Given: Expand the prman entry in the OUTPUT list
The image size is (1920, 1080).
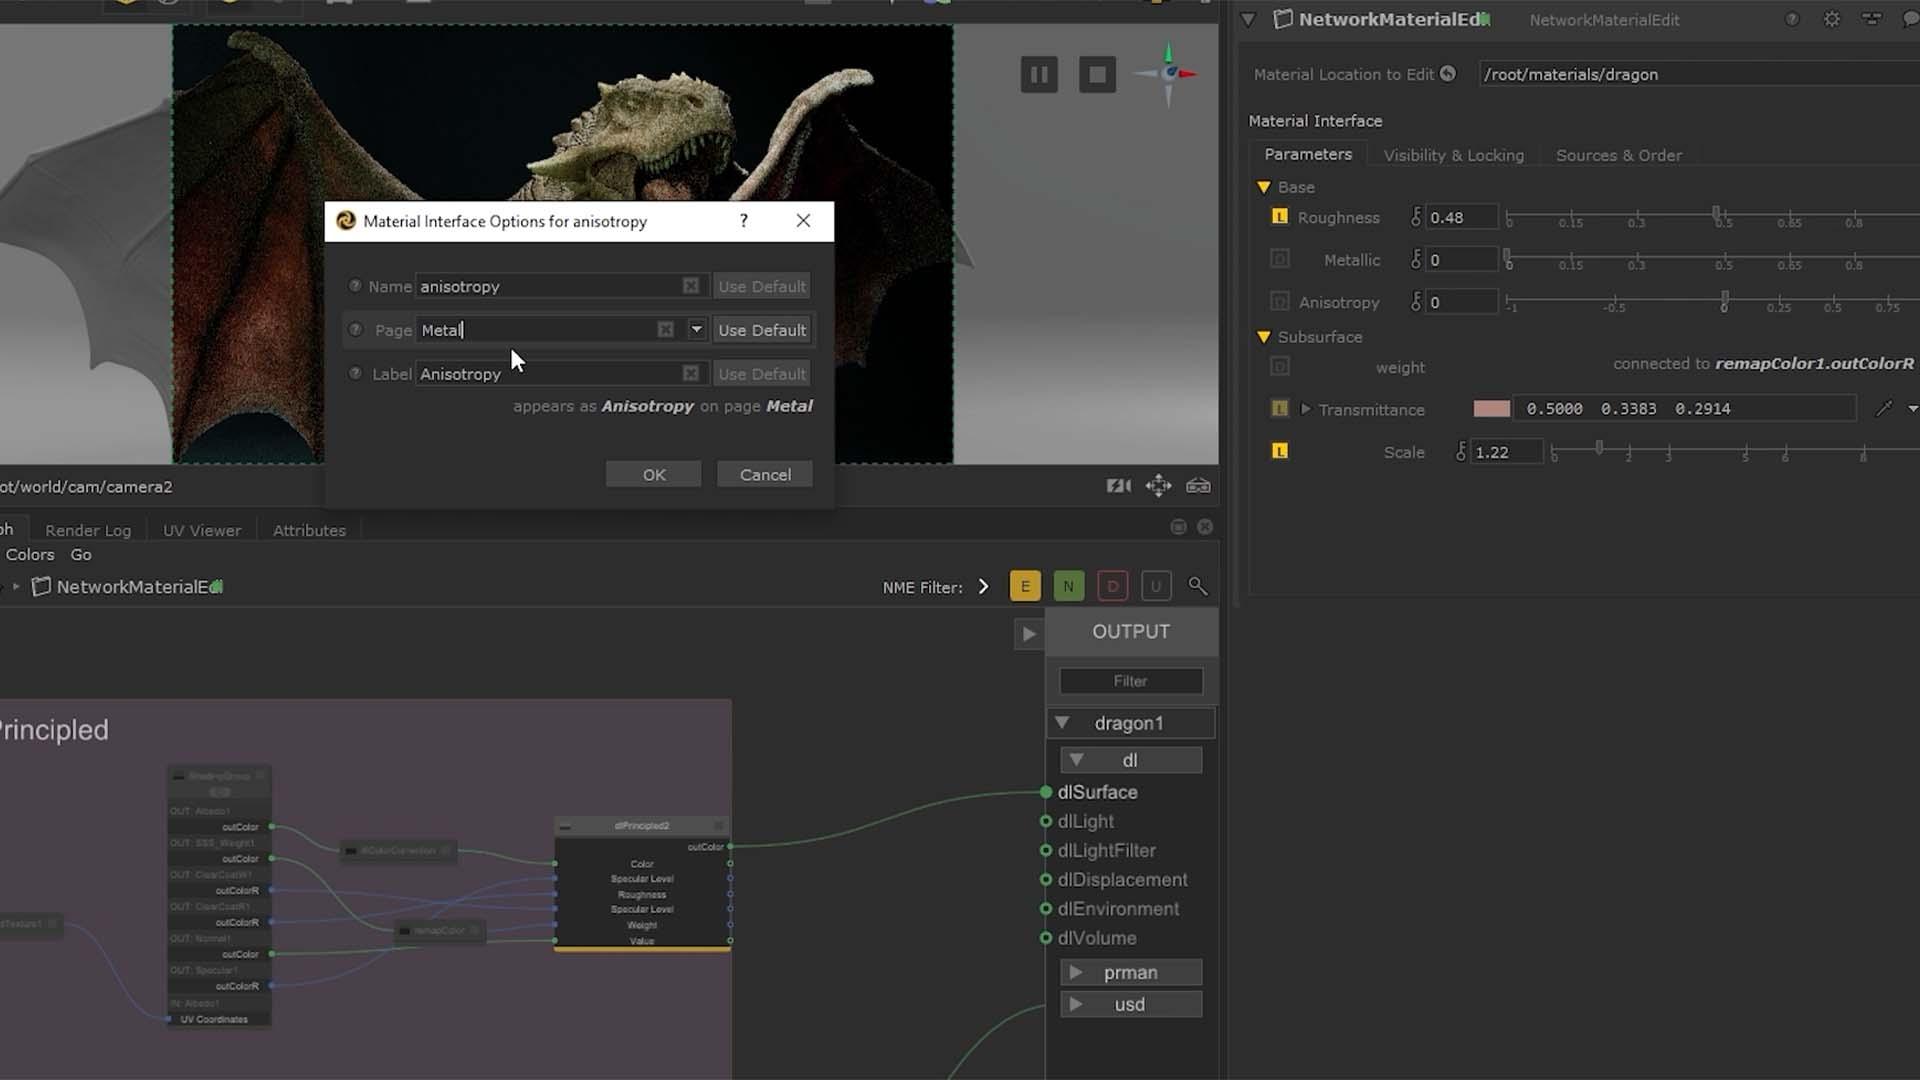Looking at the screenshot, I should click(x=1077, y=972).
